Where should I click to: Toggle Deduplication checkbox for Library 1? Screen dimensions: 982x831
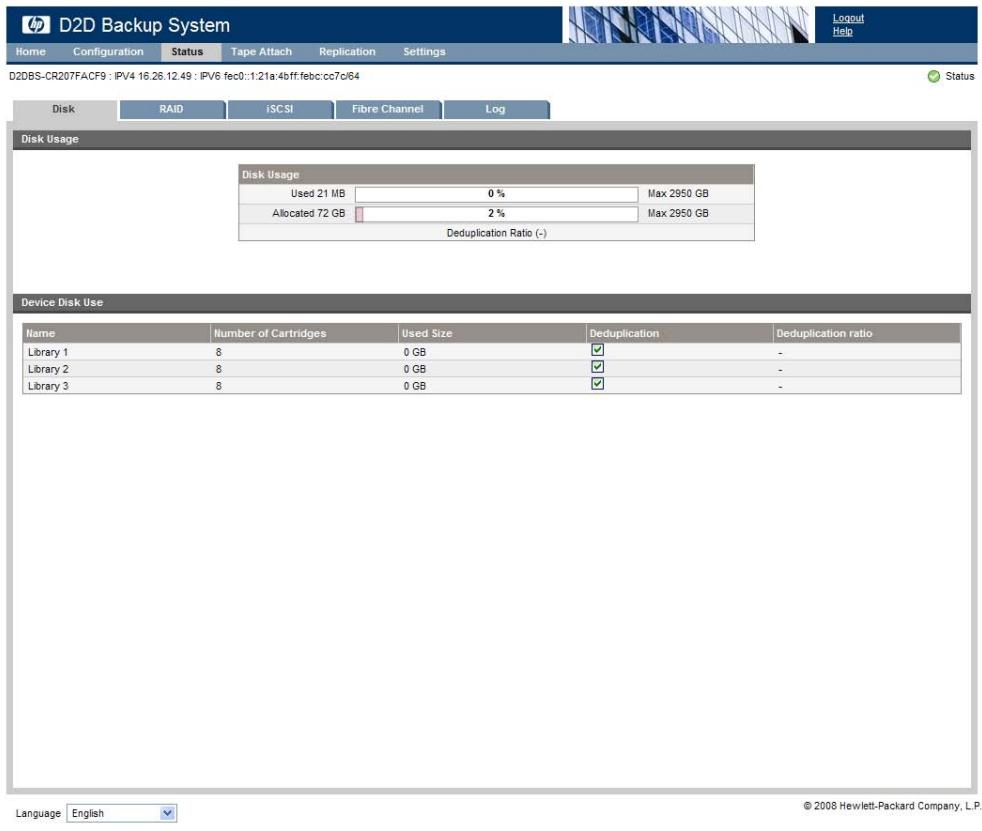(597, 350)
